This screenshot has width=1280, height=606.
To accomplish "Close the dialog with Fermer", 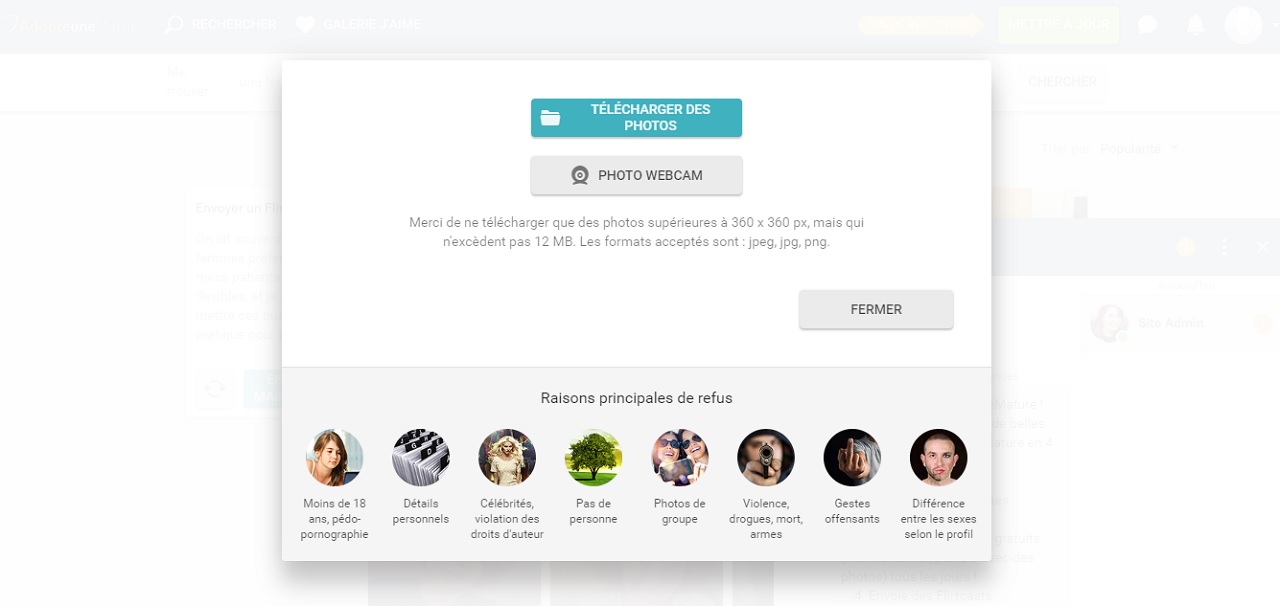I will point(876,310).
